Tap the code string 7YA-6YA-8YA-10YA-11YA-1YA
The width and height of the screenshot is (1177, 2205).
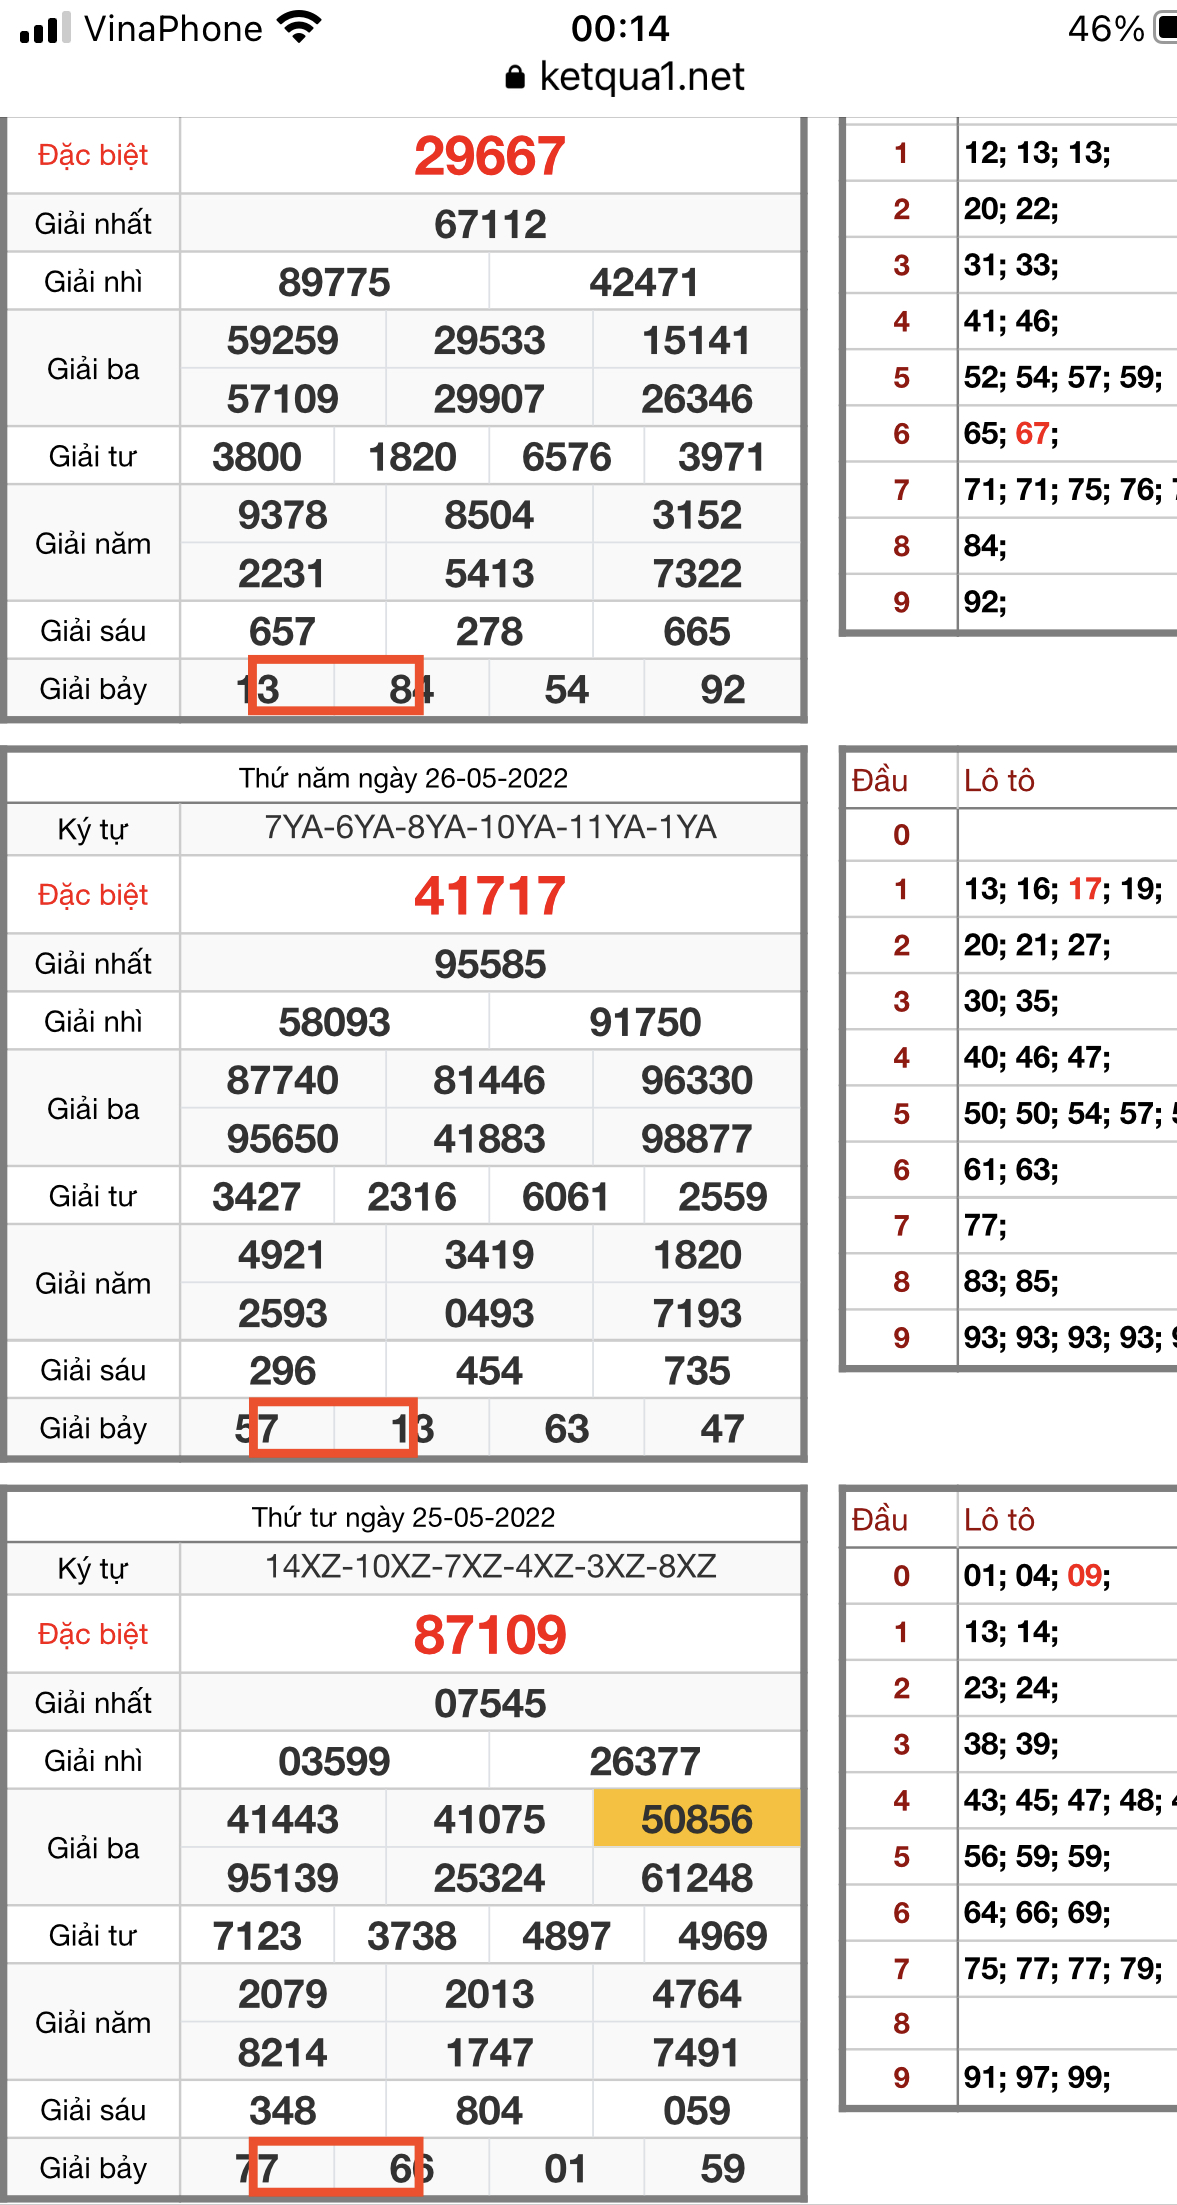point(490,828)
